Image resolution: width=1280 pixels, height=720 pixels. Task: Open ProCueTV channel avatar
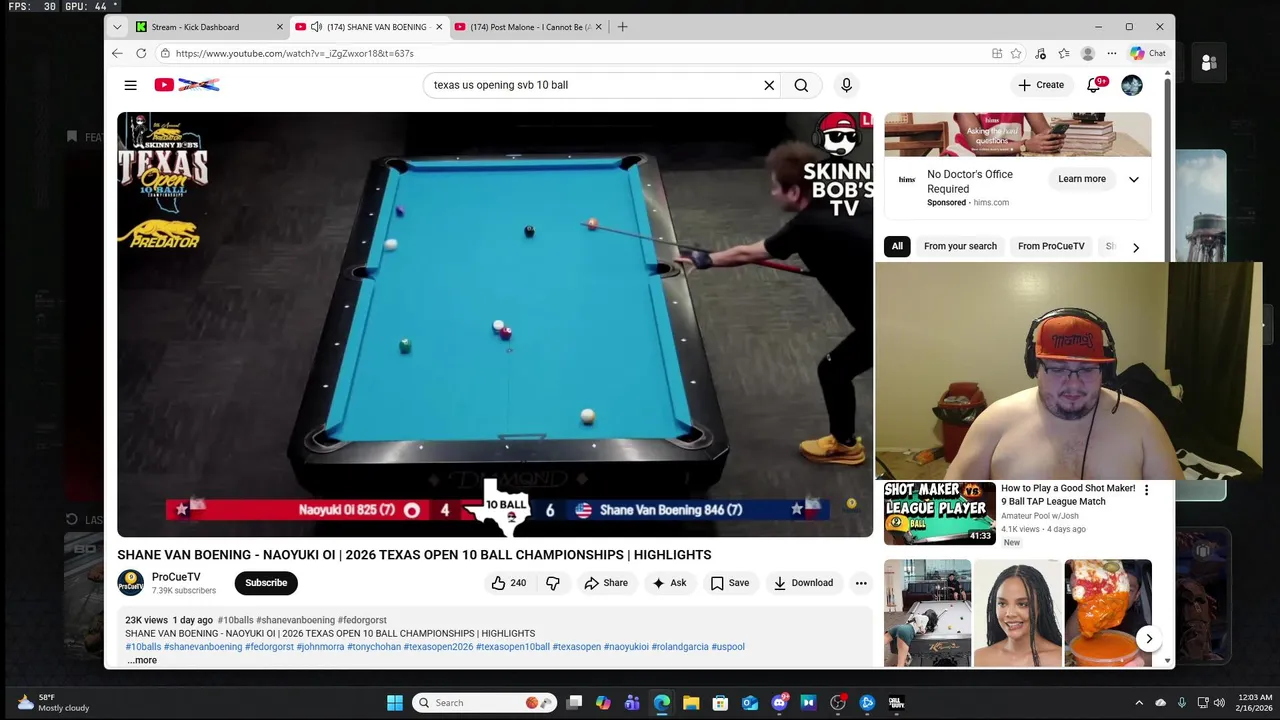click(131, 583)
